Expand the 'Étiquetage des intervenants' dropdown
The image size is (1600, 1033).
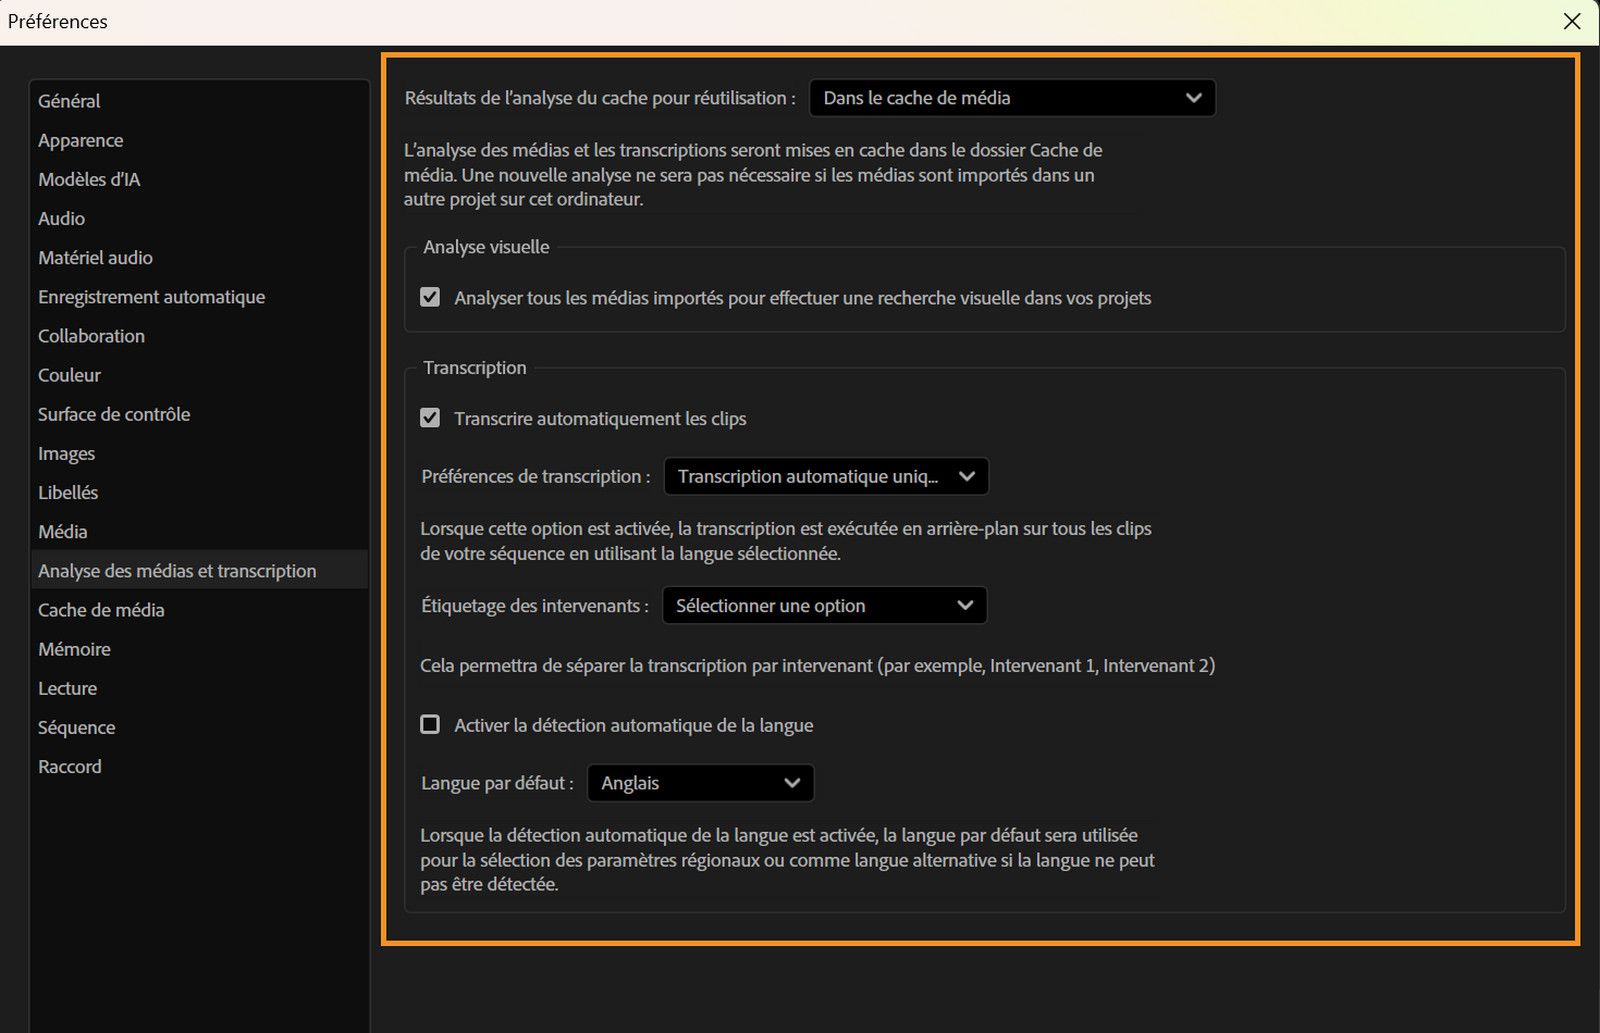pos(823,605)
